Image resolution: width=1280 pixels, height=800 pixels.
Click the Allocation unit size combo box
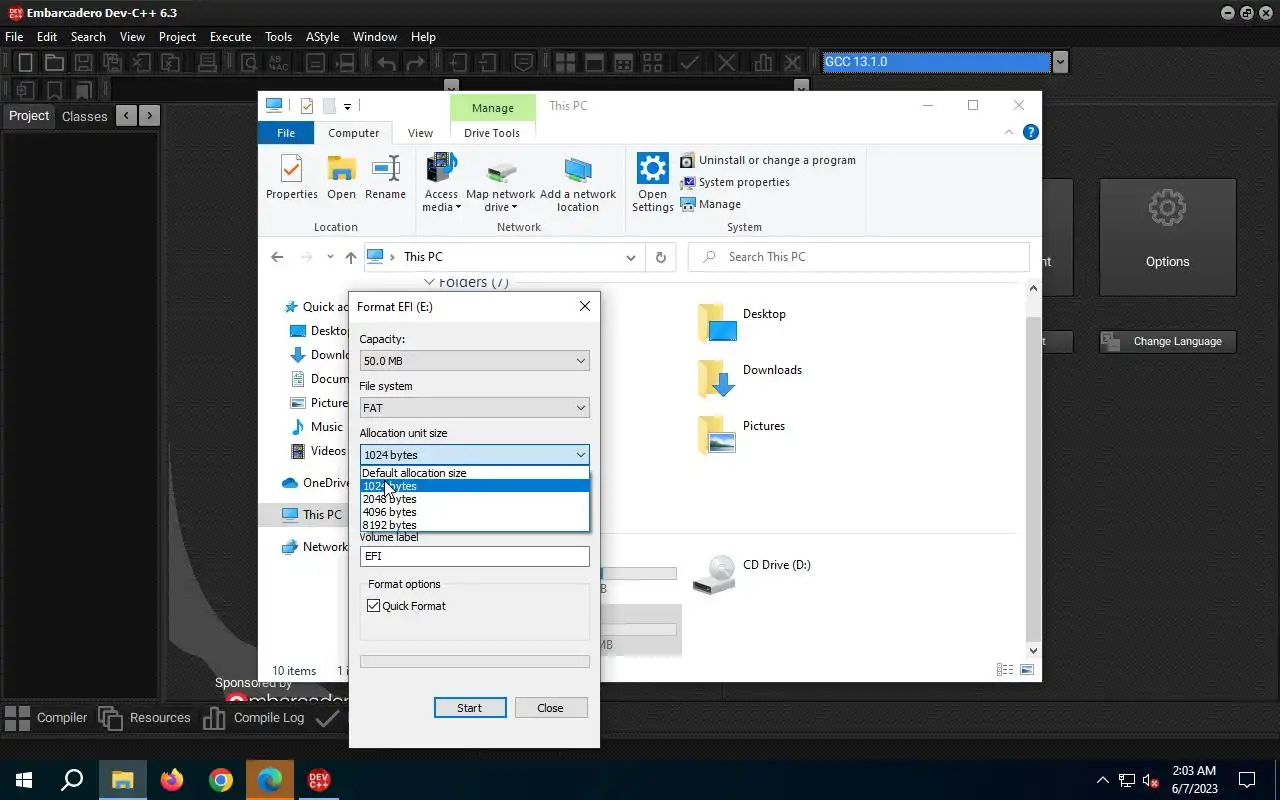click(x=474, y=455)
